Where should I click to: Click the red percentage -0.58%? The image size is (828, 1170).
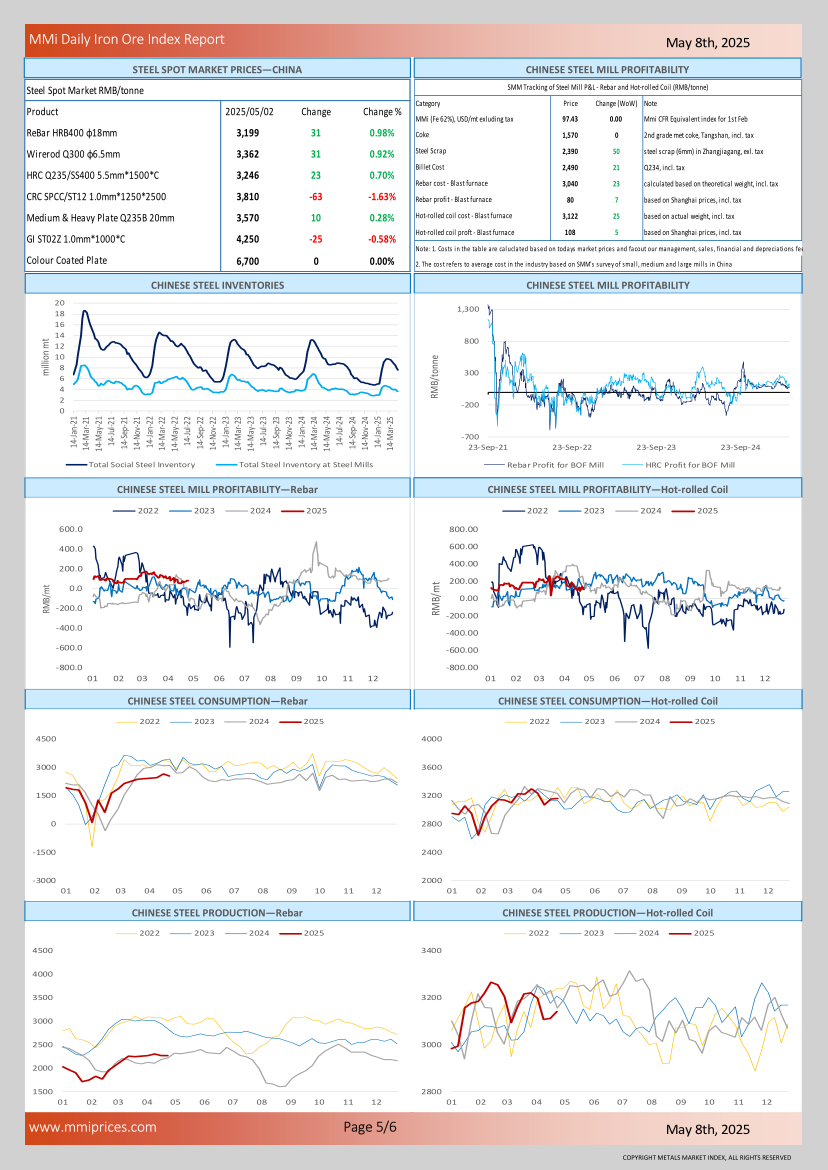(x=382, y=240)
